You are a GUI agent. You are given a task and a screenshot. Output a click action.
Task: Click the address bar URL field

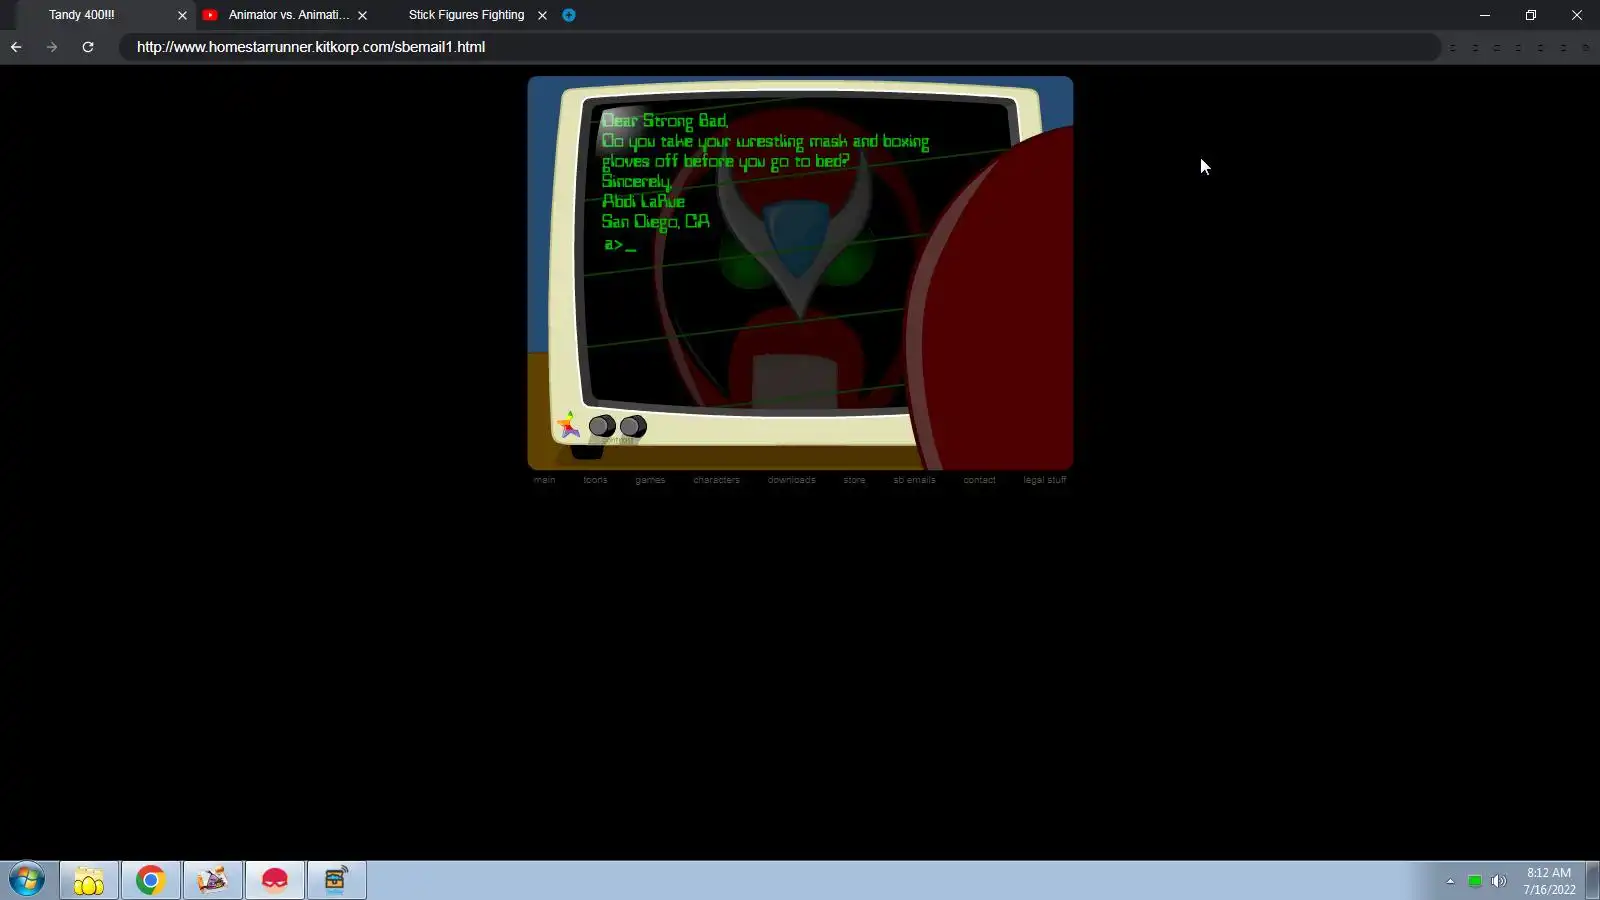pos(780,47)
